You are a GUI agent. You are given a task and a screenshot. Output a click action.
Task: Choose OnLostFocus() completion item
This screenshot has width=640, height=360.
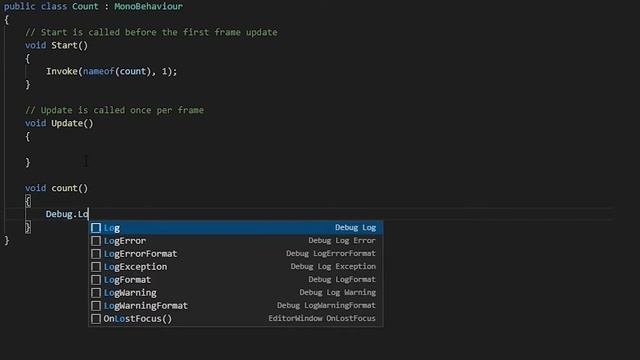[236, 319]
